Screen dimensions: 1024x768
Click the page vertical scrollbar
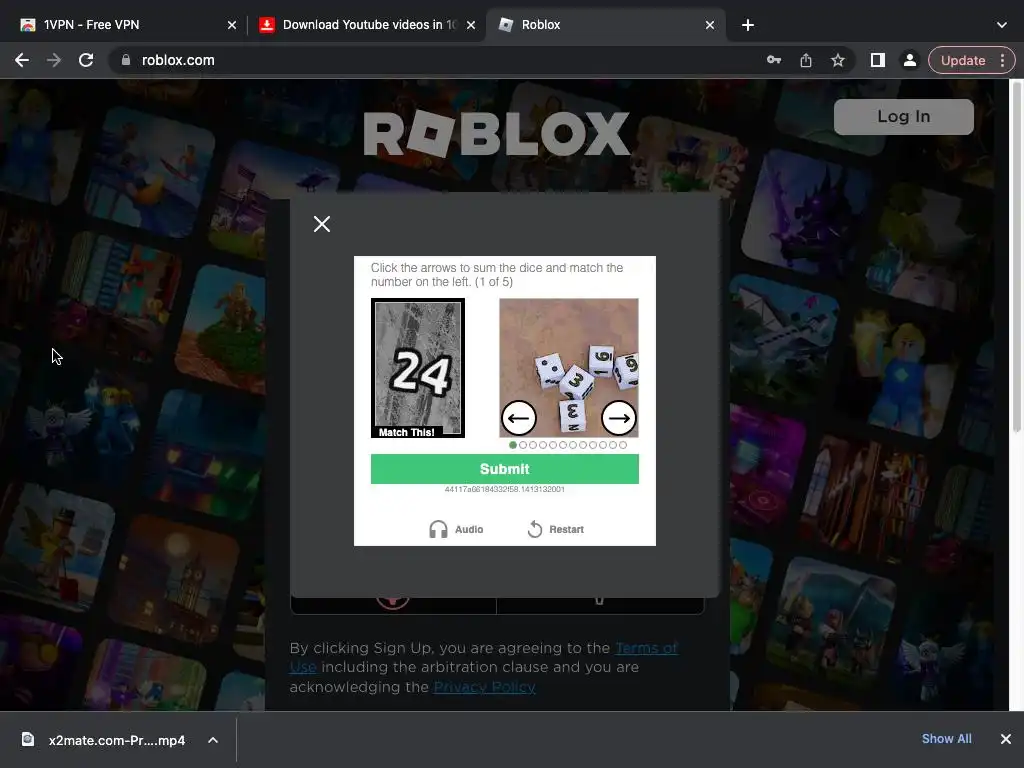pyautogui.click(x=1016, y=257)
